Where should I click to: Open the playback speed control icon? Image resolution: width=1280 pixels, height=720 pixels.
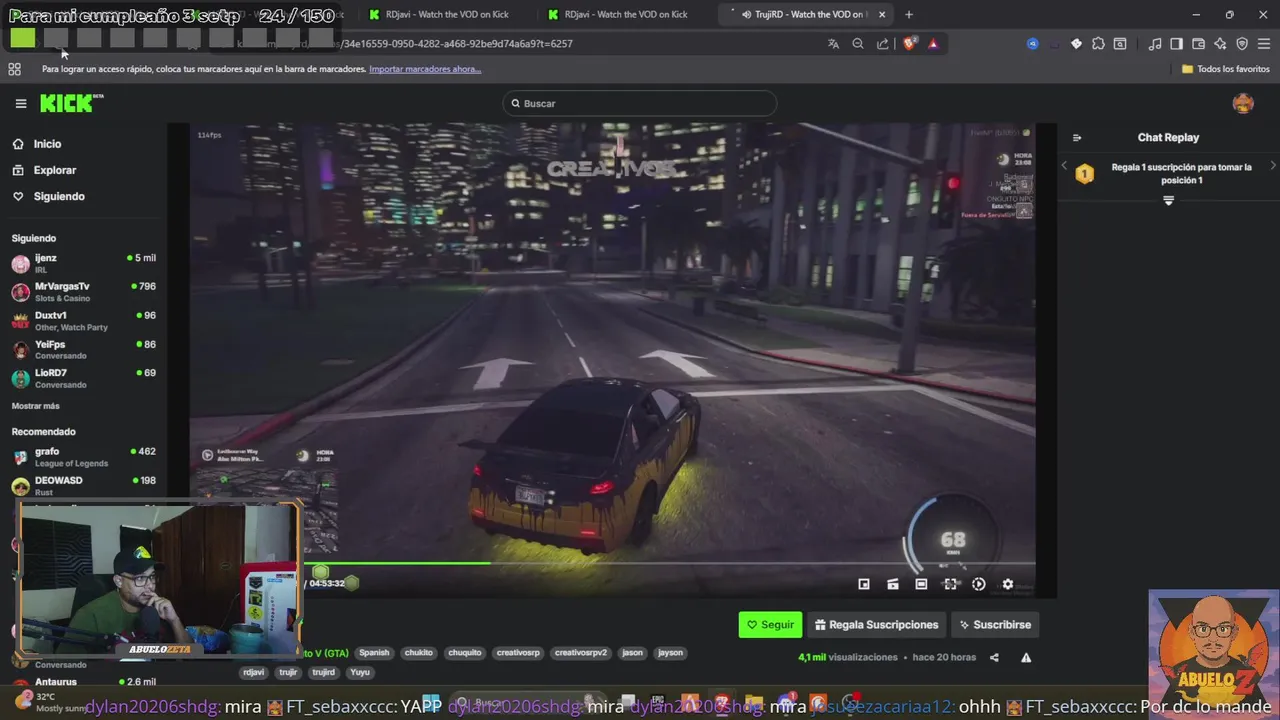coord(979,584)
